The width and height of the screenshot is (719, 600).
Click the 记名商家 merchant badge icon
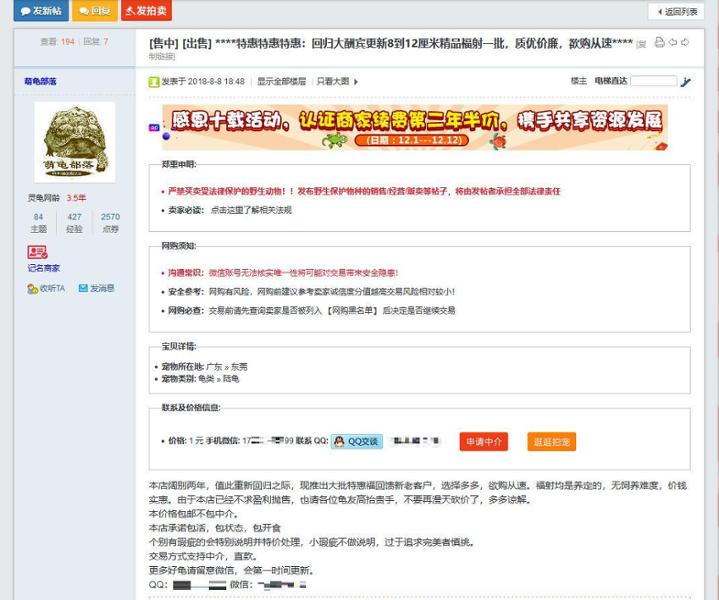tap(38, 252)
